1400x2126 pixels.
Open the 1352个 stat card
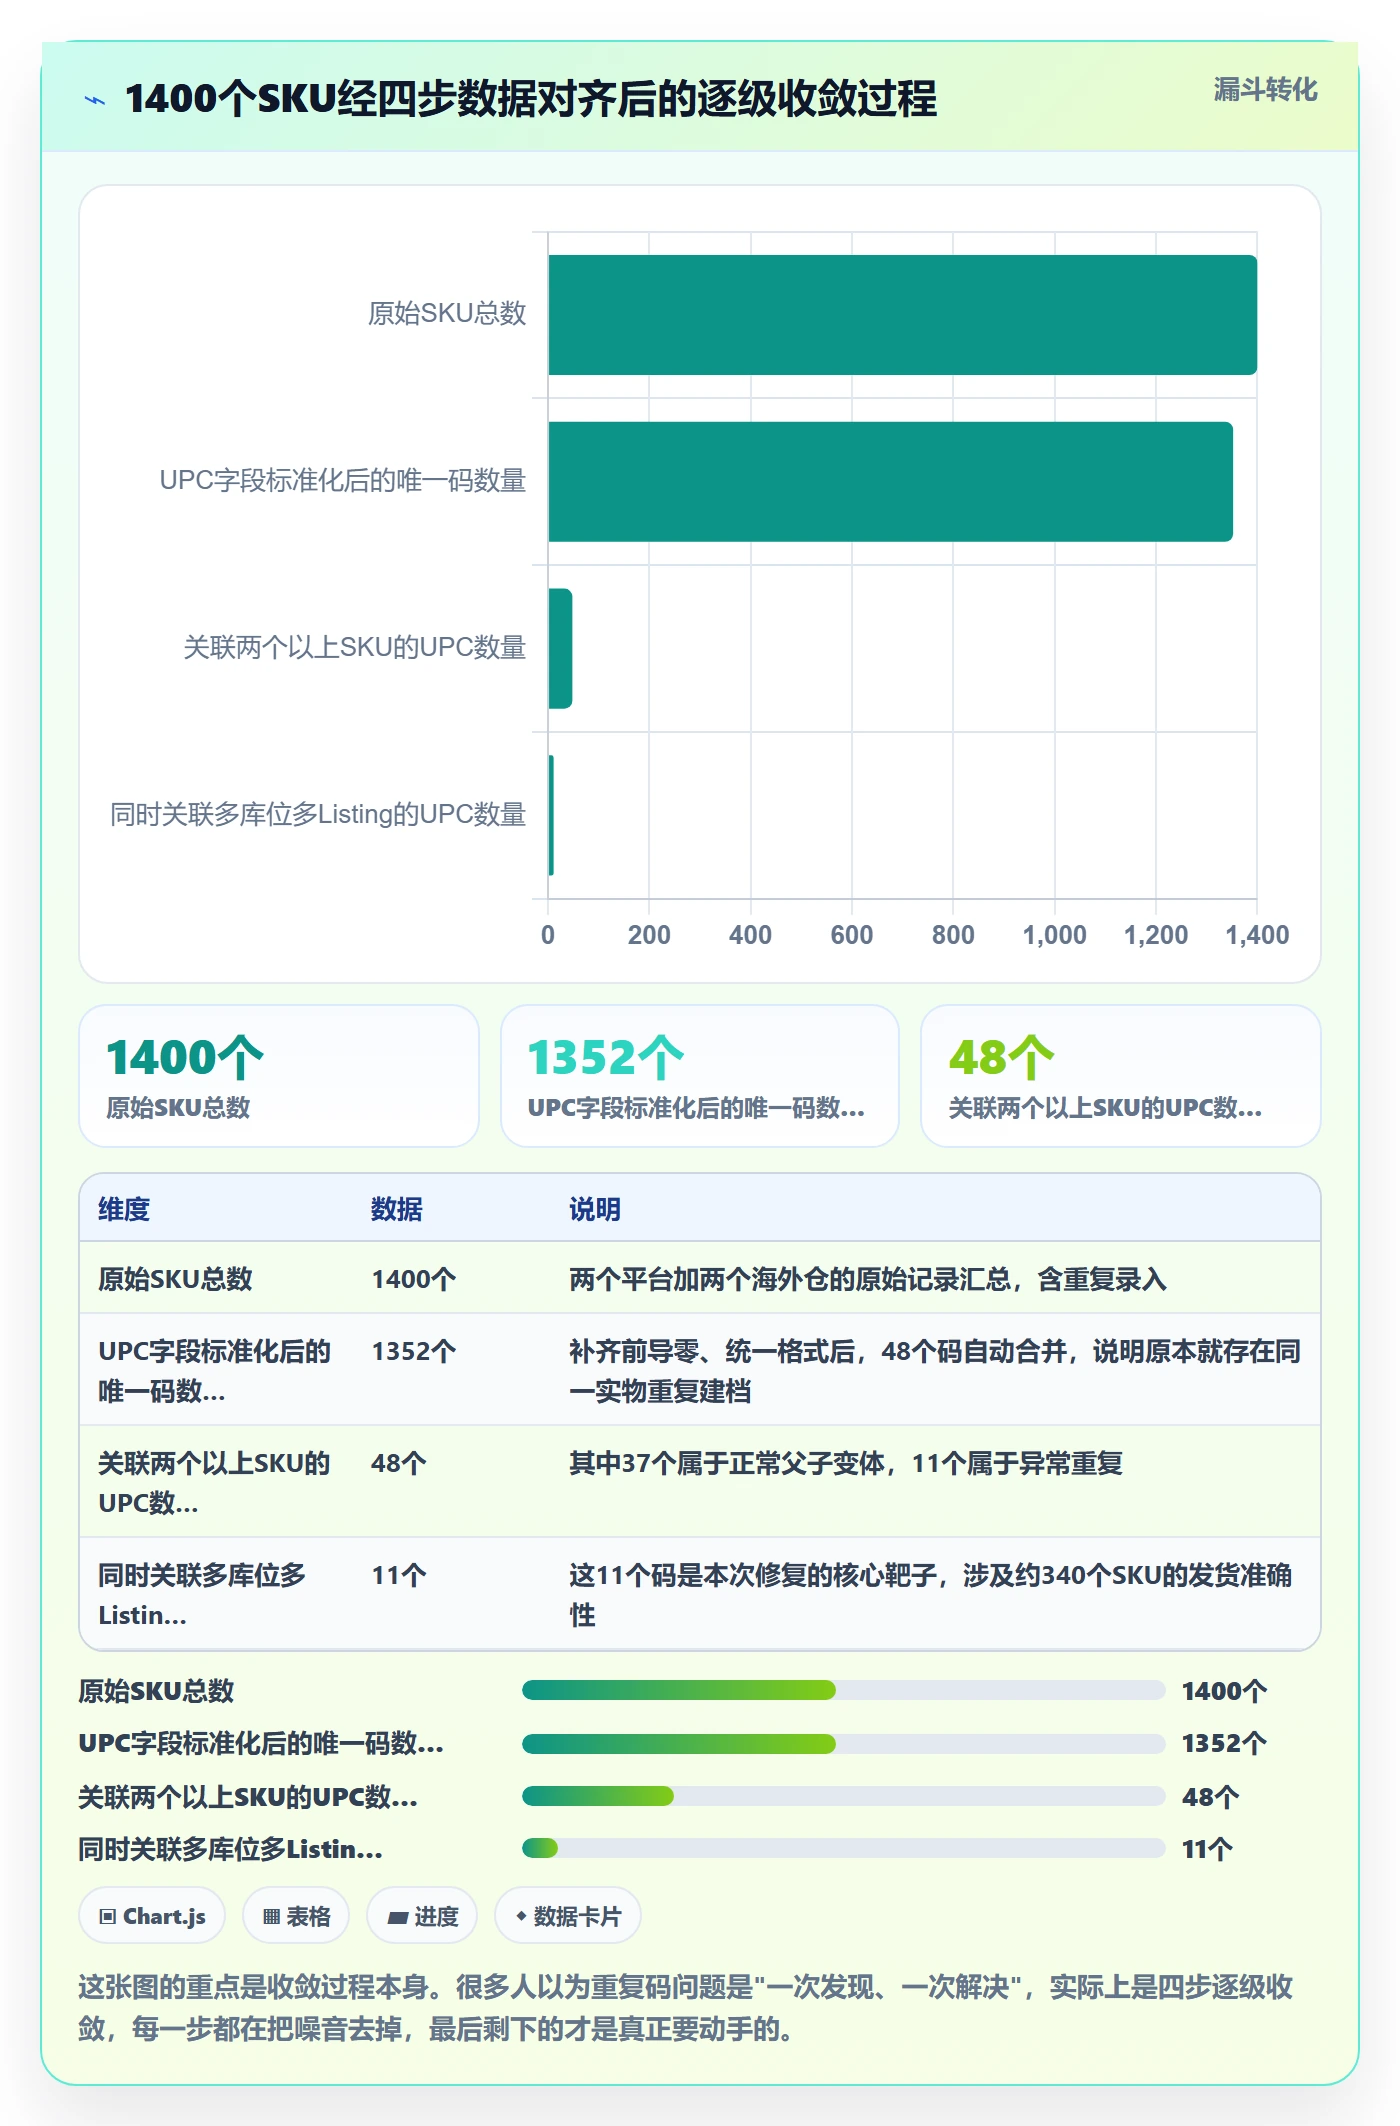point(700,1076)
